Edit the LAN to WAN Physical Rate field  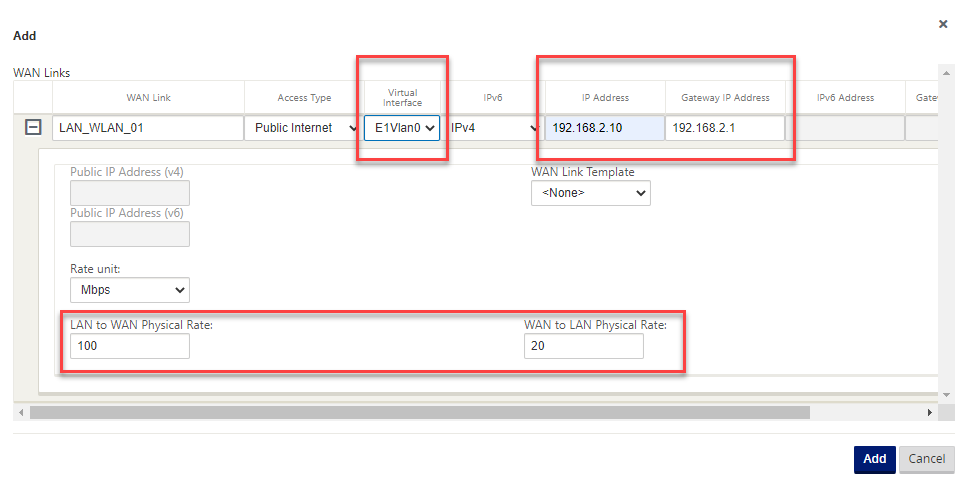[x=129, y=346]
